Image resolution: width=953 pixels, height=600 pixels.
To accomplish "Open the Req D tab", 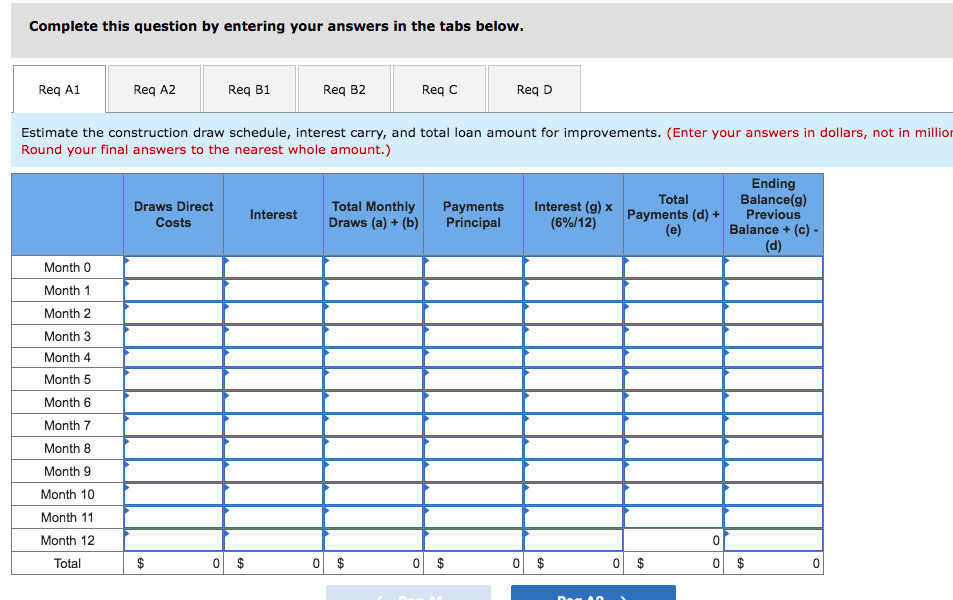I will pyautogui.click(x=534, y=88).
